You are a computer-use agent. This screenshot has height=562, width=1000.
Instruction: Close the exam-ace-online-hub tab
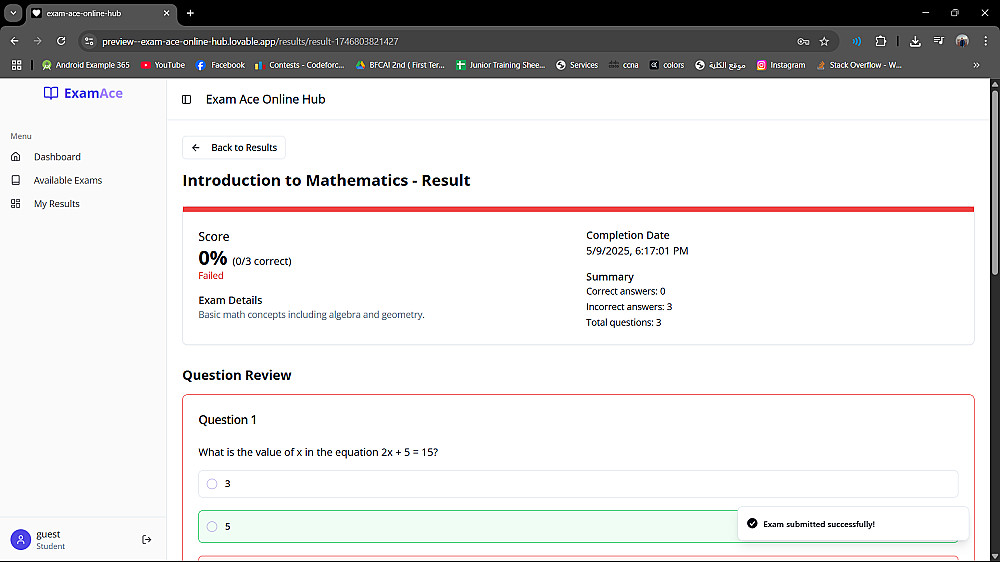pos(166,13)
